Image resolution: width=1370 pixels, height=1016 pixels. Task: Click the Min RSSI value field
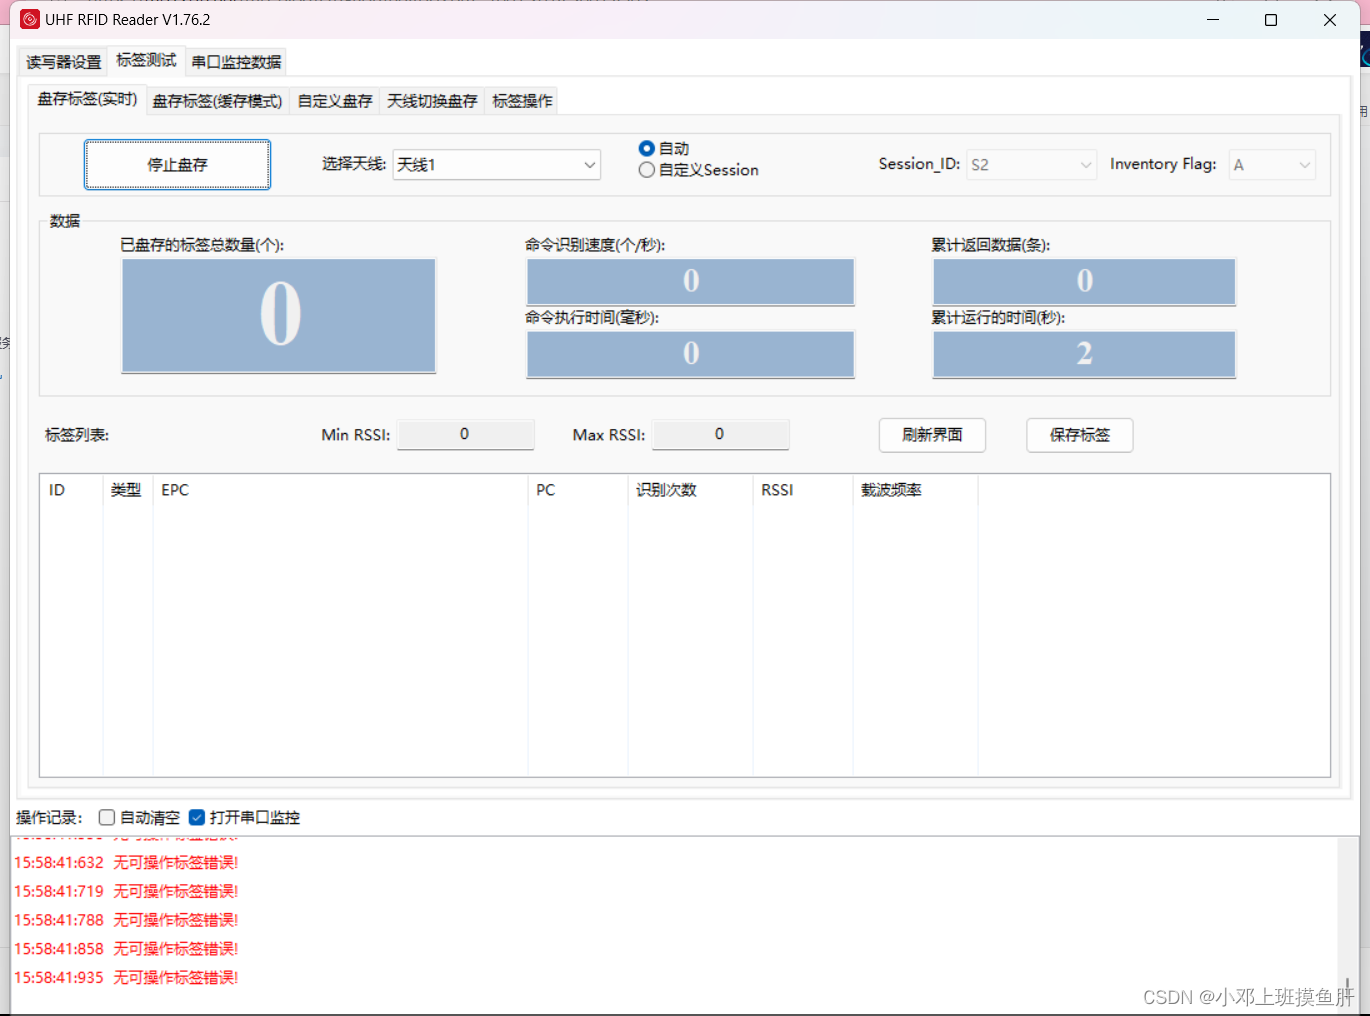click(465, 434)
